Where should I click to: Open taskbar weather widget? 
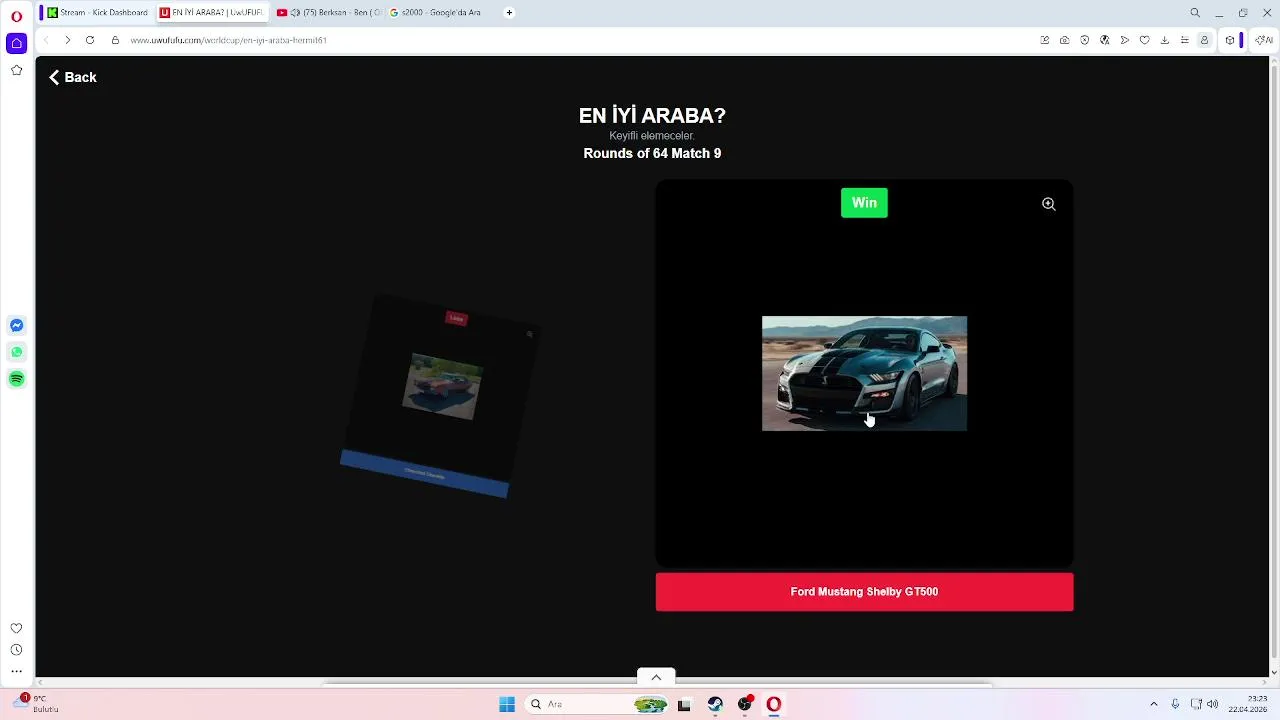(x=37, y=703)
